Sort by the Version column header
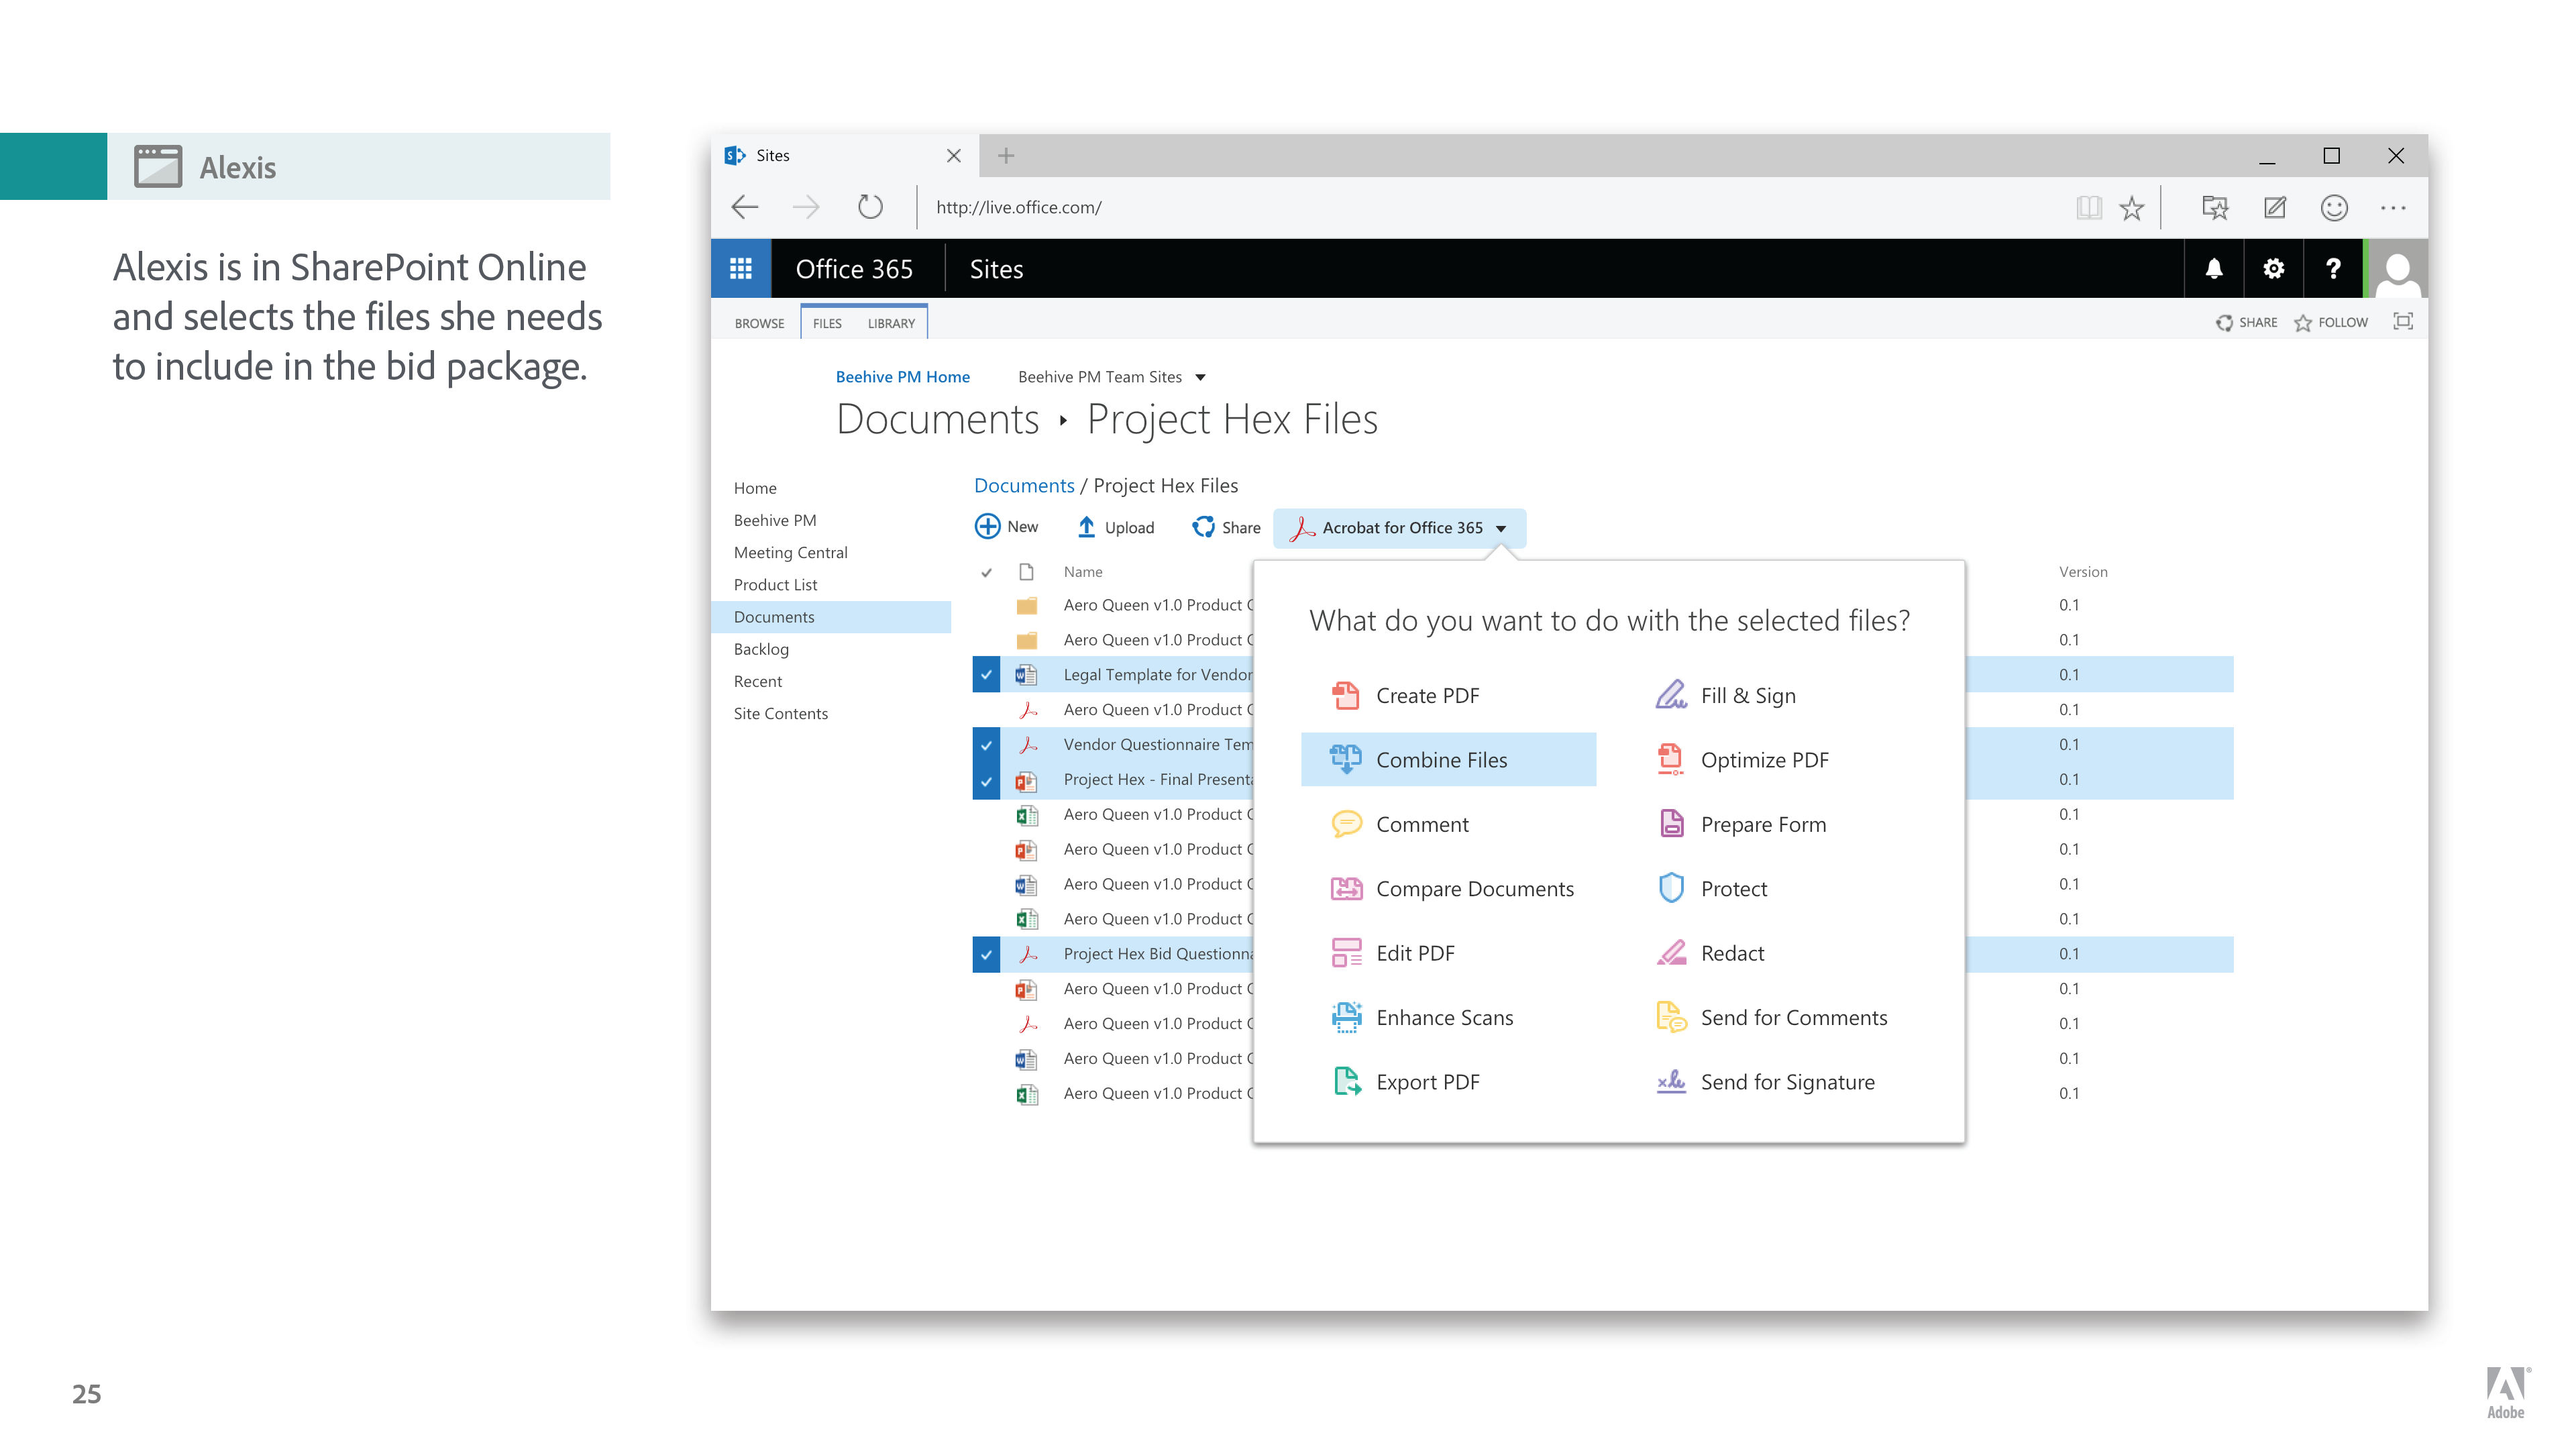 [x=2083, y=572]
